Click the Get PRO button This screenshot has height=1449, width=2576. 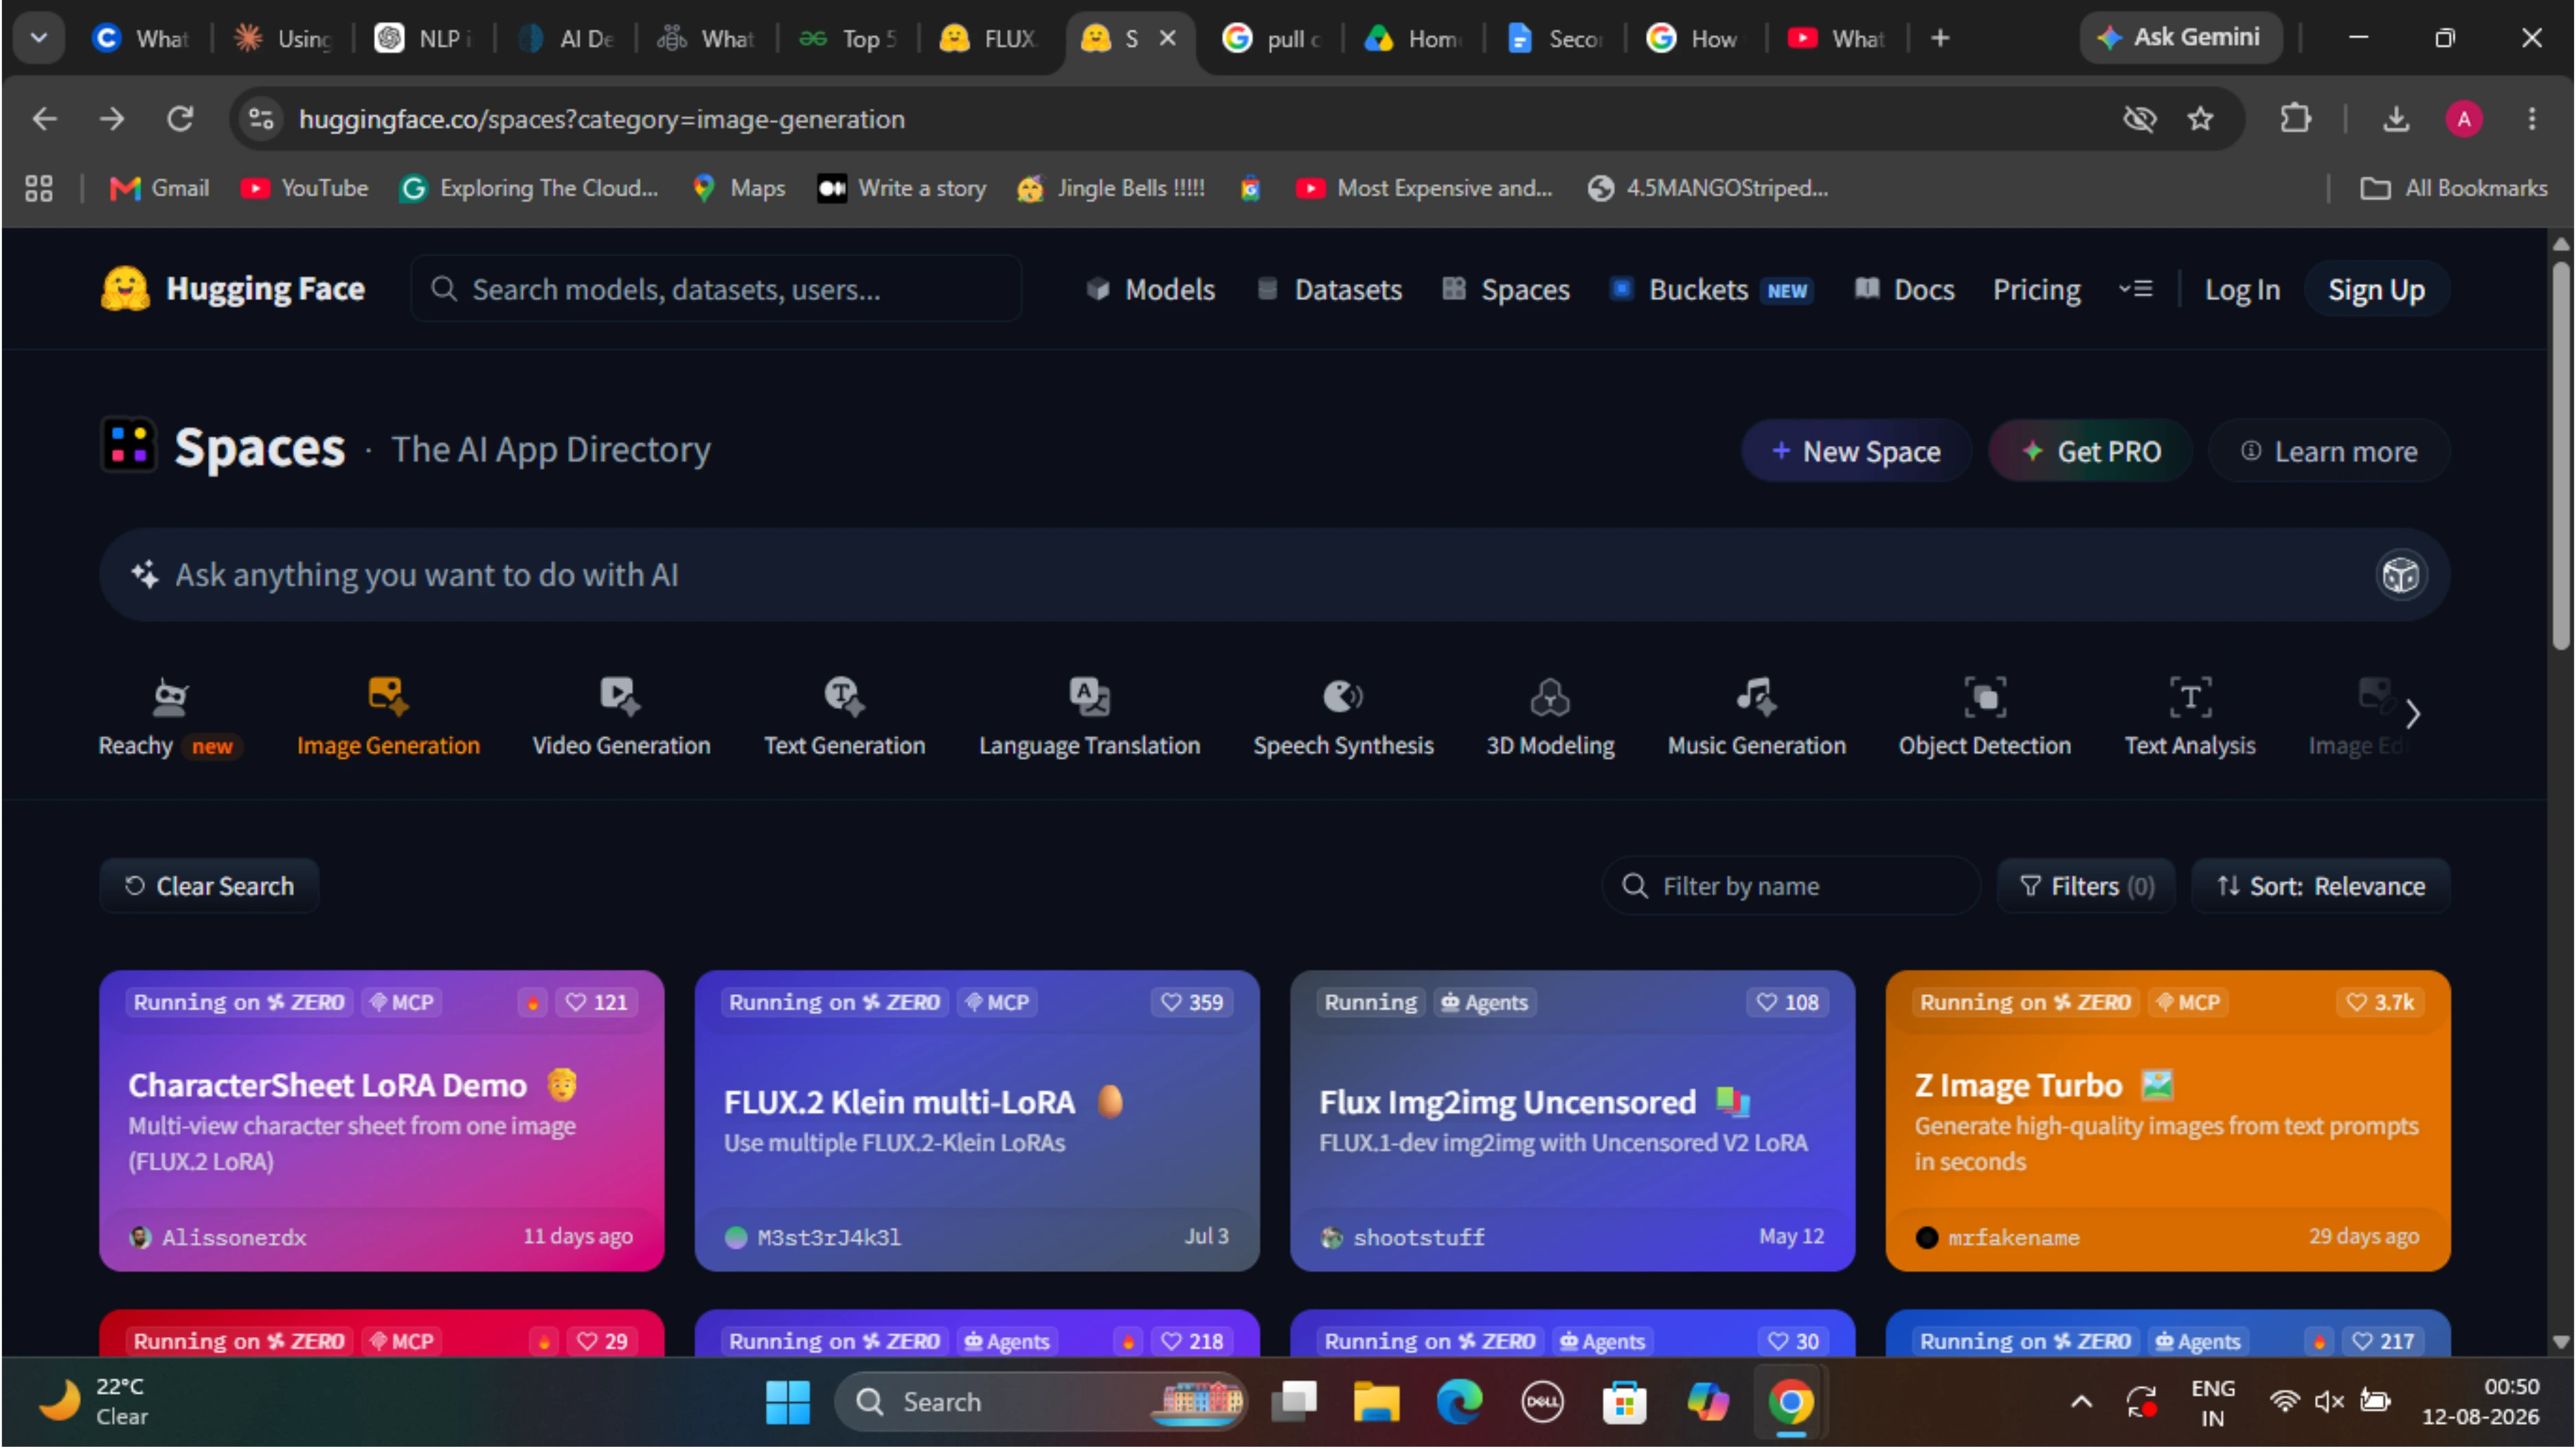(x=2090, y=452)
